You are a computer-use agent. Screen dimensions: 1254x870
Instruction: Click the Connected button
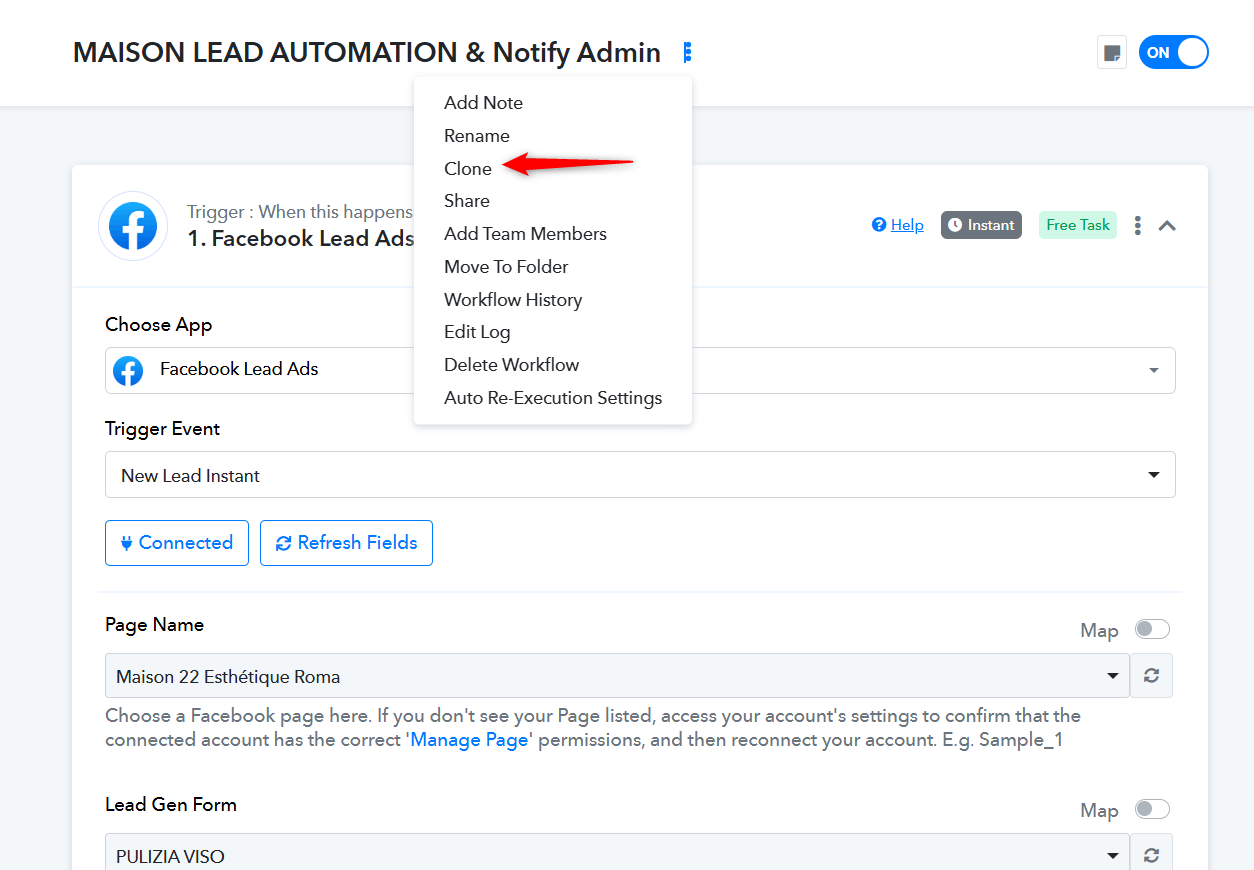pyautogui.click(x=176, y=543)
